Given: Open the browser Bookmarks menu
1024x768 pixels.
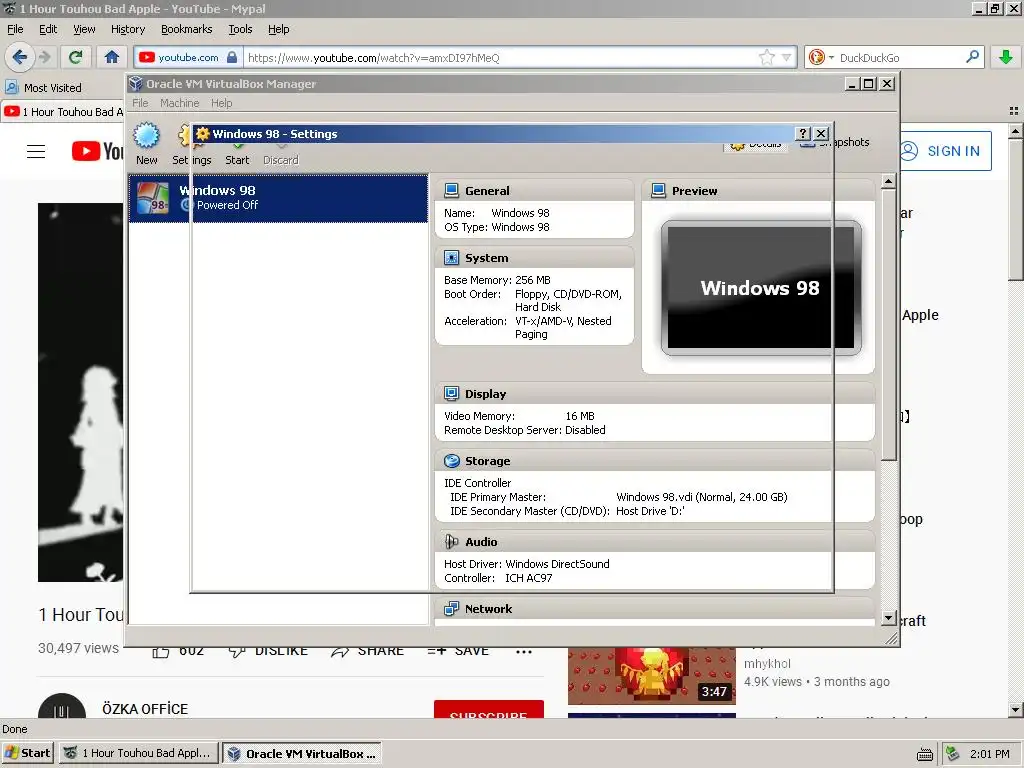Looking at the screenshot, I should 187,29.
